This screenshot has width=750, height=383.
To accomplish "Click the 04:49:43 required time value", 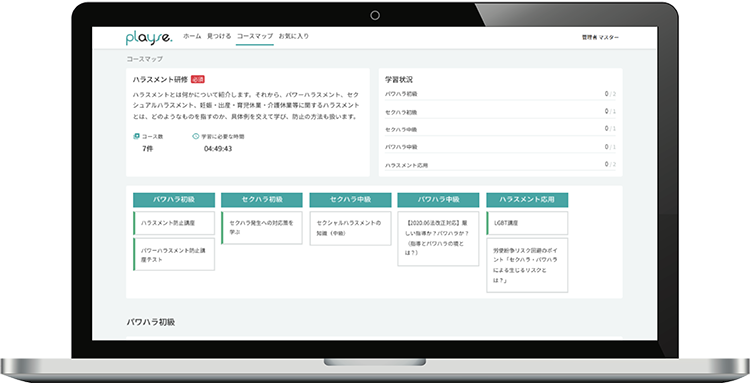I will pyautogui.click(x=218, y=149).
